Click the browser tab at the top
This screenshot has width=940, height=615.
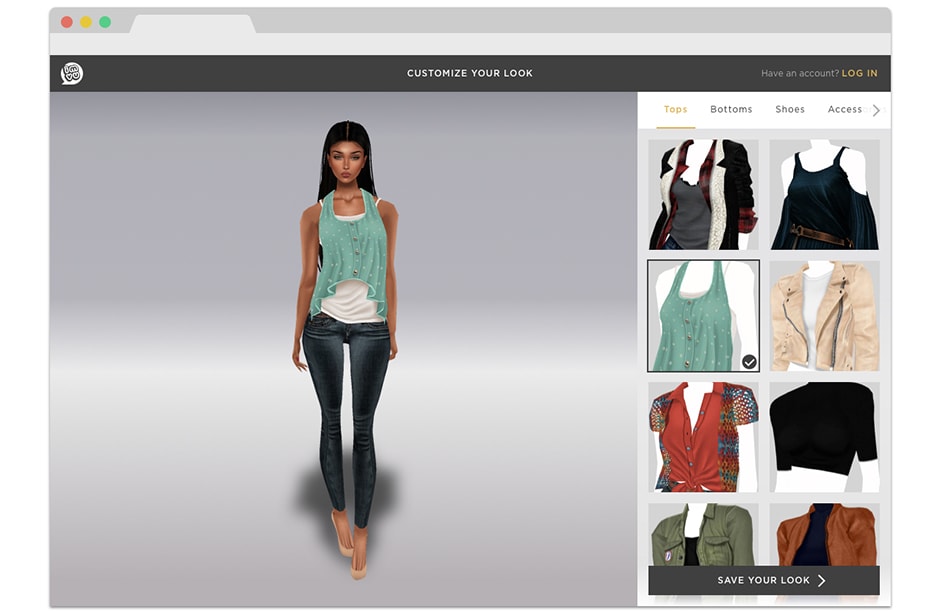tap(192, 24)
